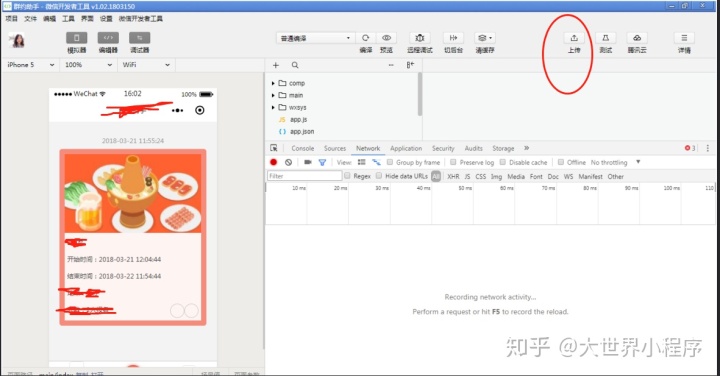Click the collapse file tree icon
The width and height of the screenshot is (720, 376).
pyautogui.click(x=410, y=65)
